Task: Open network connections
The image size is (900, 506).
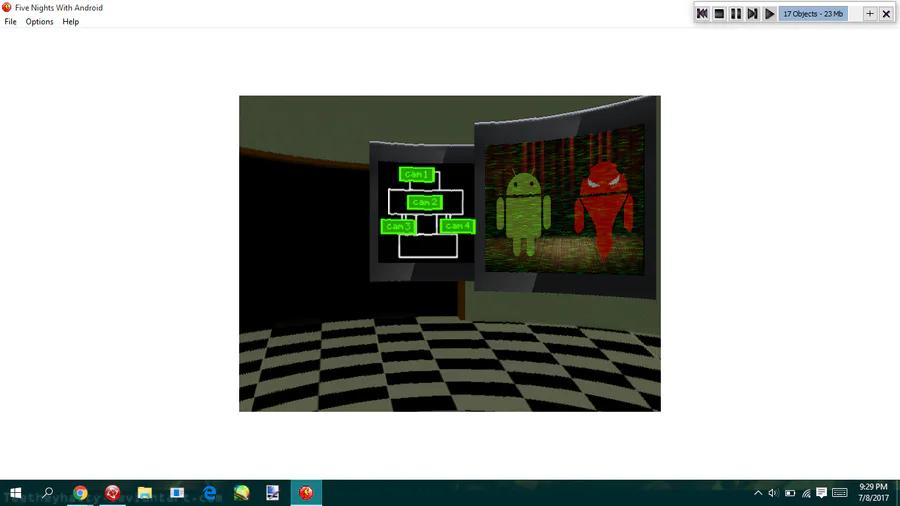Action: click(806, 493)
